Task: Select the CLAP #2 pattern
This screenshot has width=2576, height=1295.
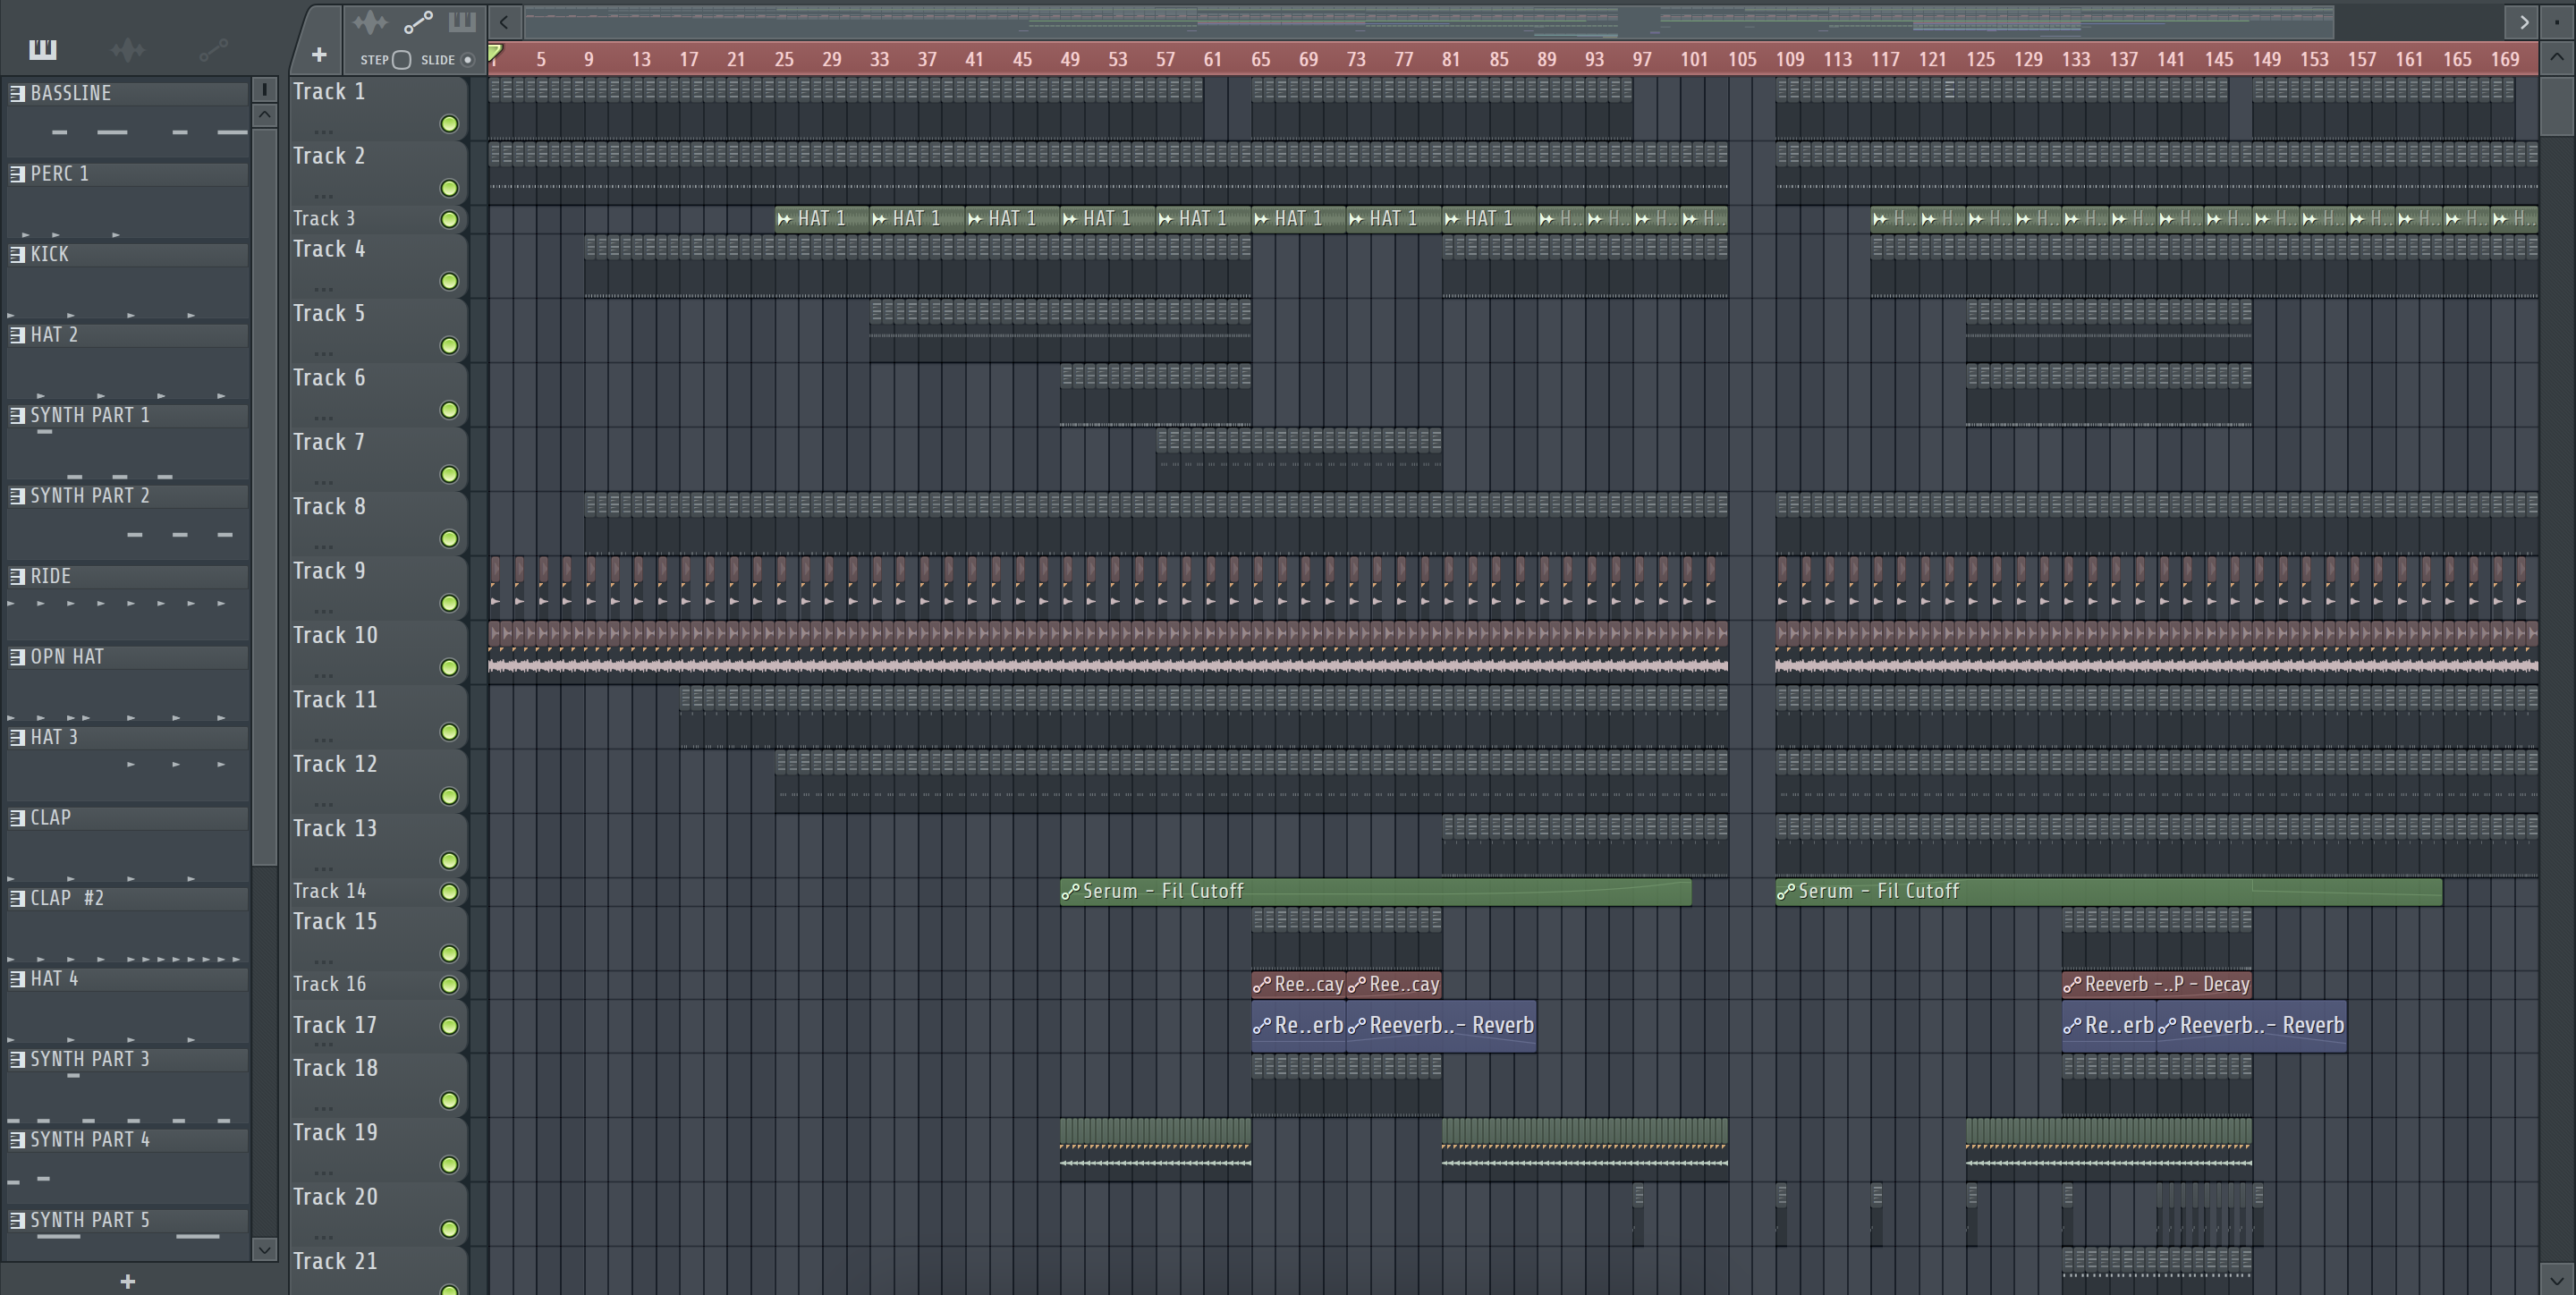Action: (x=127, y=898)
